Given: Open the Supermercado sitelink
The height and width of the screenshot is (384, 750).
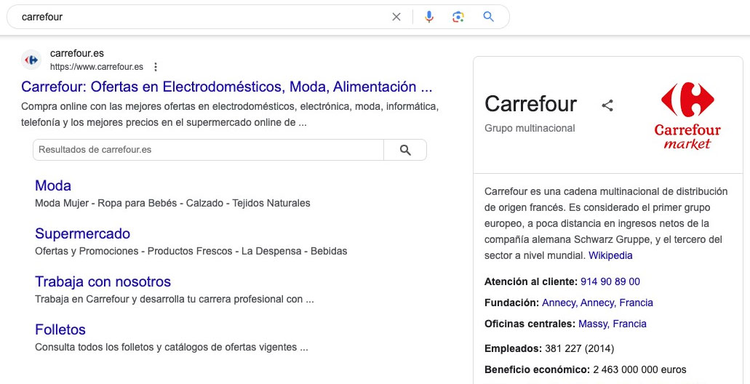Looking at the screenshot, I should coord(82,234).
